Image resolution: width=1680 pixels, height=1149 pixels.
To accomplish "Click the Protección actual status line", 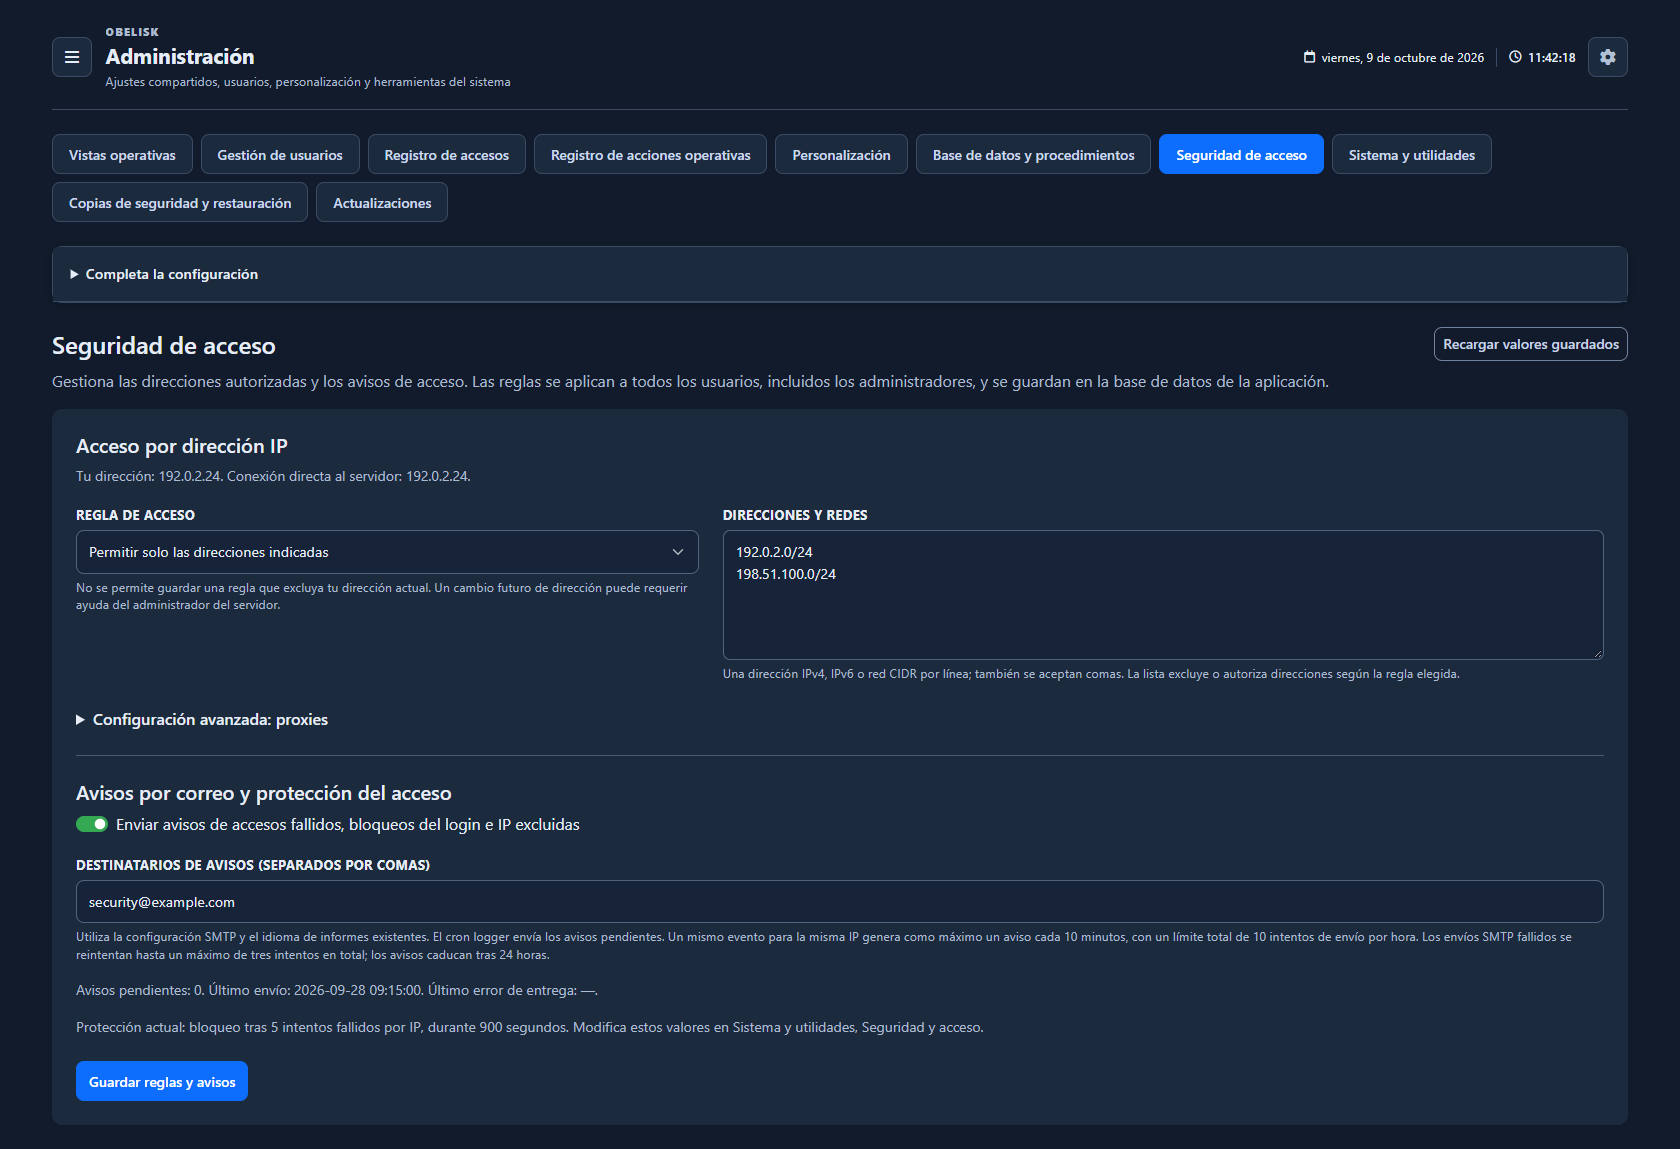I will coord(530,1027).
